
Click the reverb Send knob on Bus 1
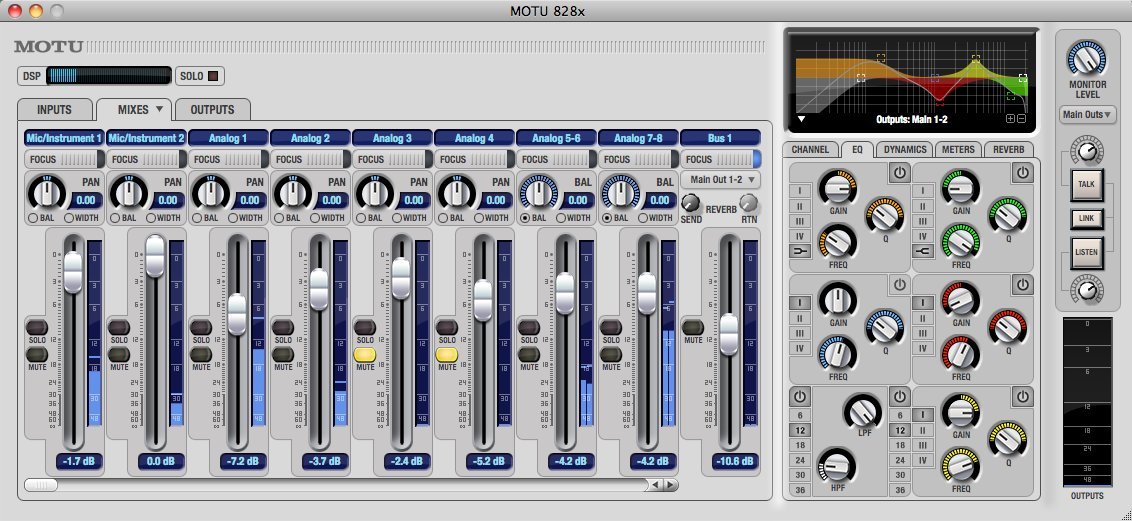(690, 201)
